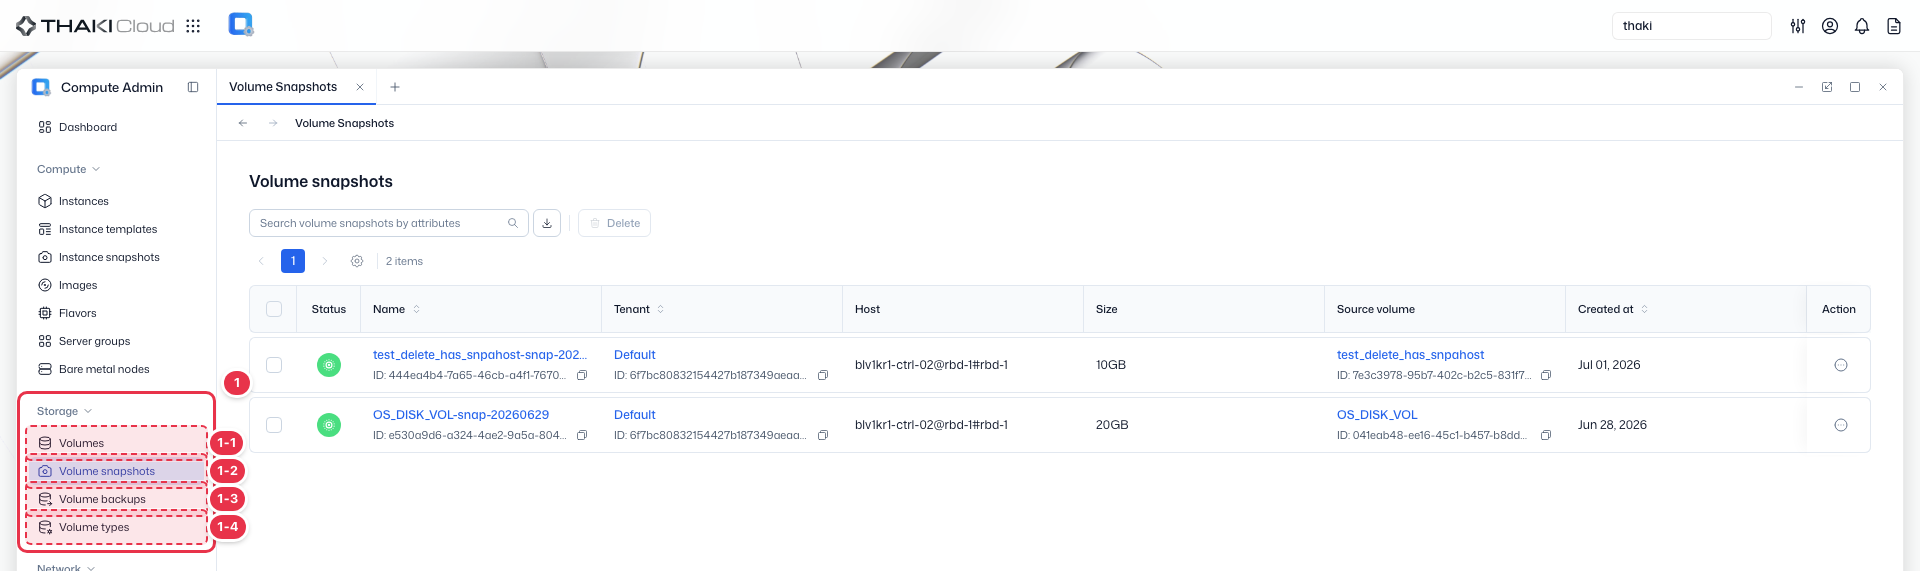1920x571 pixels.
Task: Open action menu for OS_DISK_VOL-snap row
Action: pyautogui.click(x=1841, y=425)
